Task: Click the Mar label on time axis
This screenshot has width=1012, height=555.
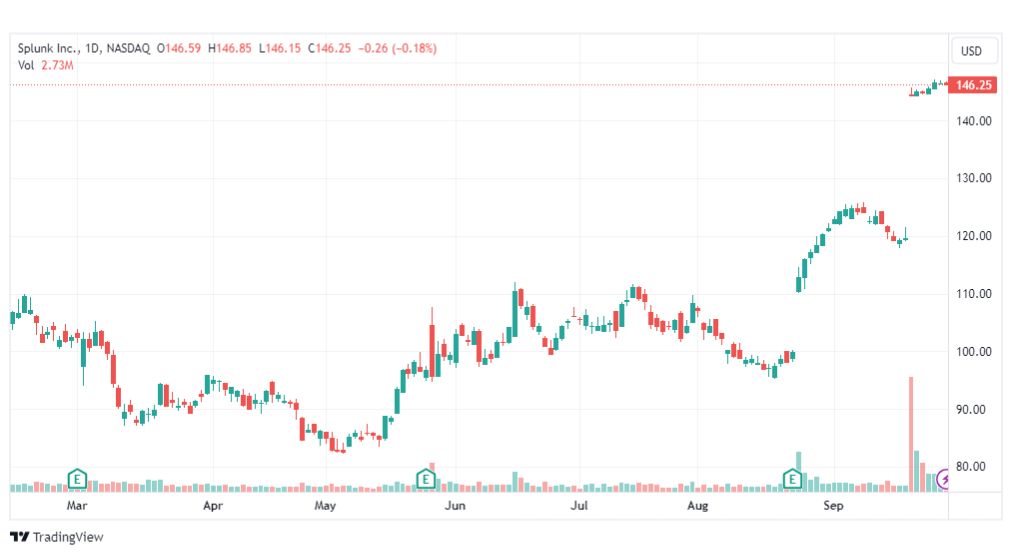Action: (x=77, y=505)
